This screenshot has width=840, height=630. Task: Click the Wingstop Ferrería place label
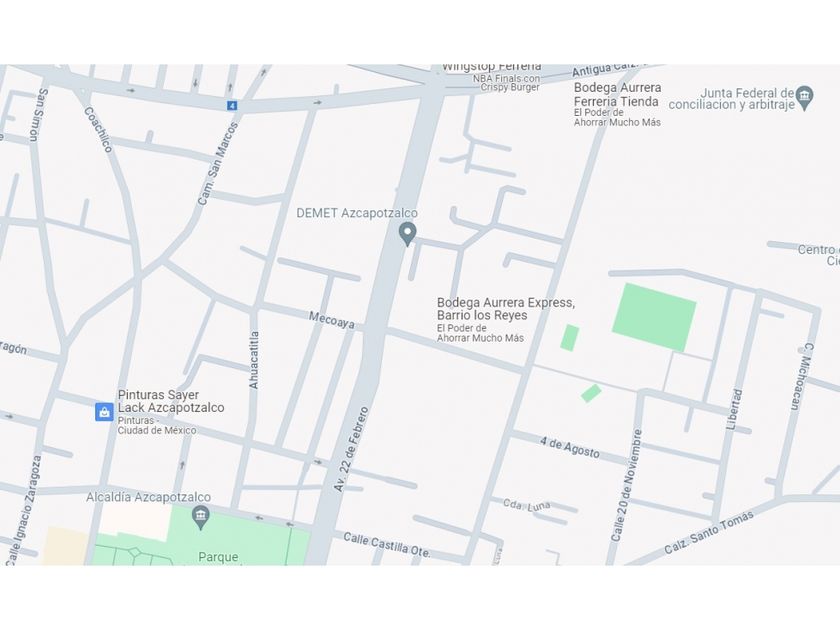[491, 67]
